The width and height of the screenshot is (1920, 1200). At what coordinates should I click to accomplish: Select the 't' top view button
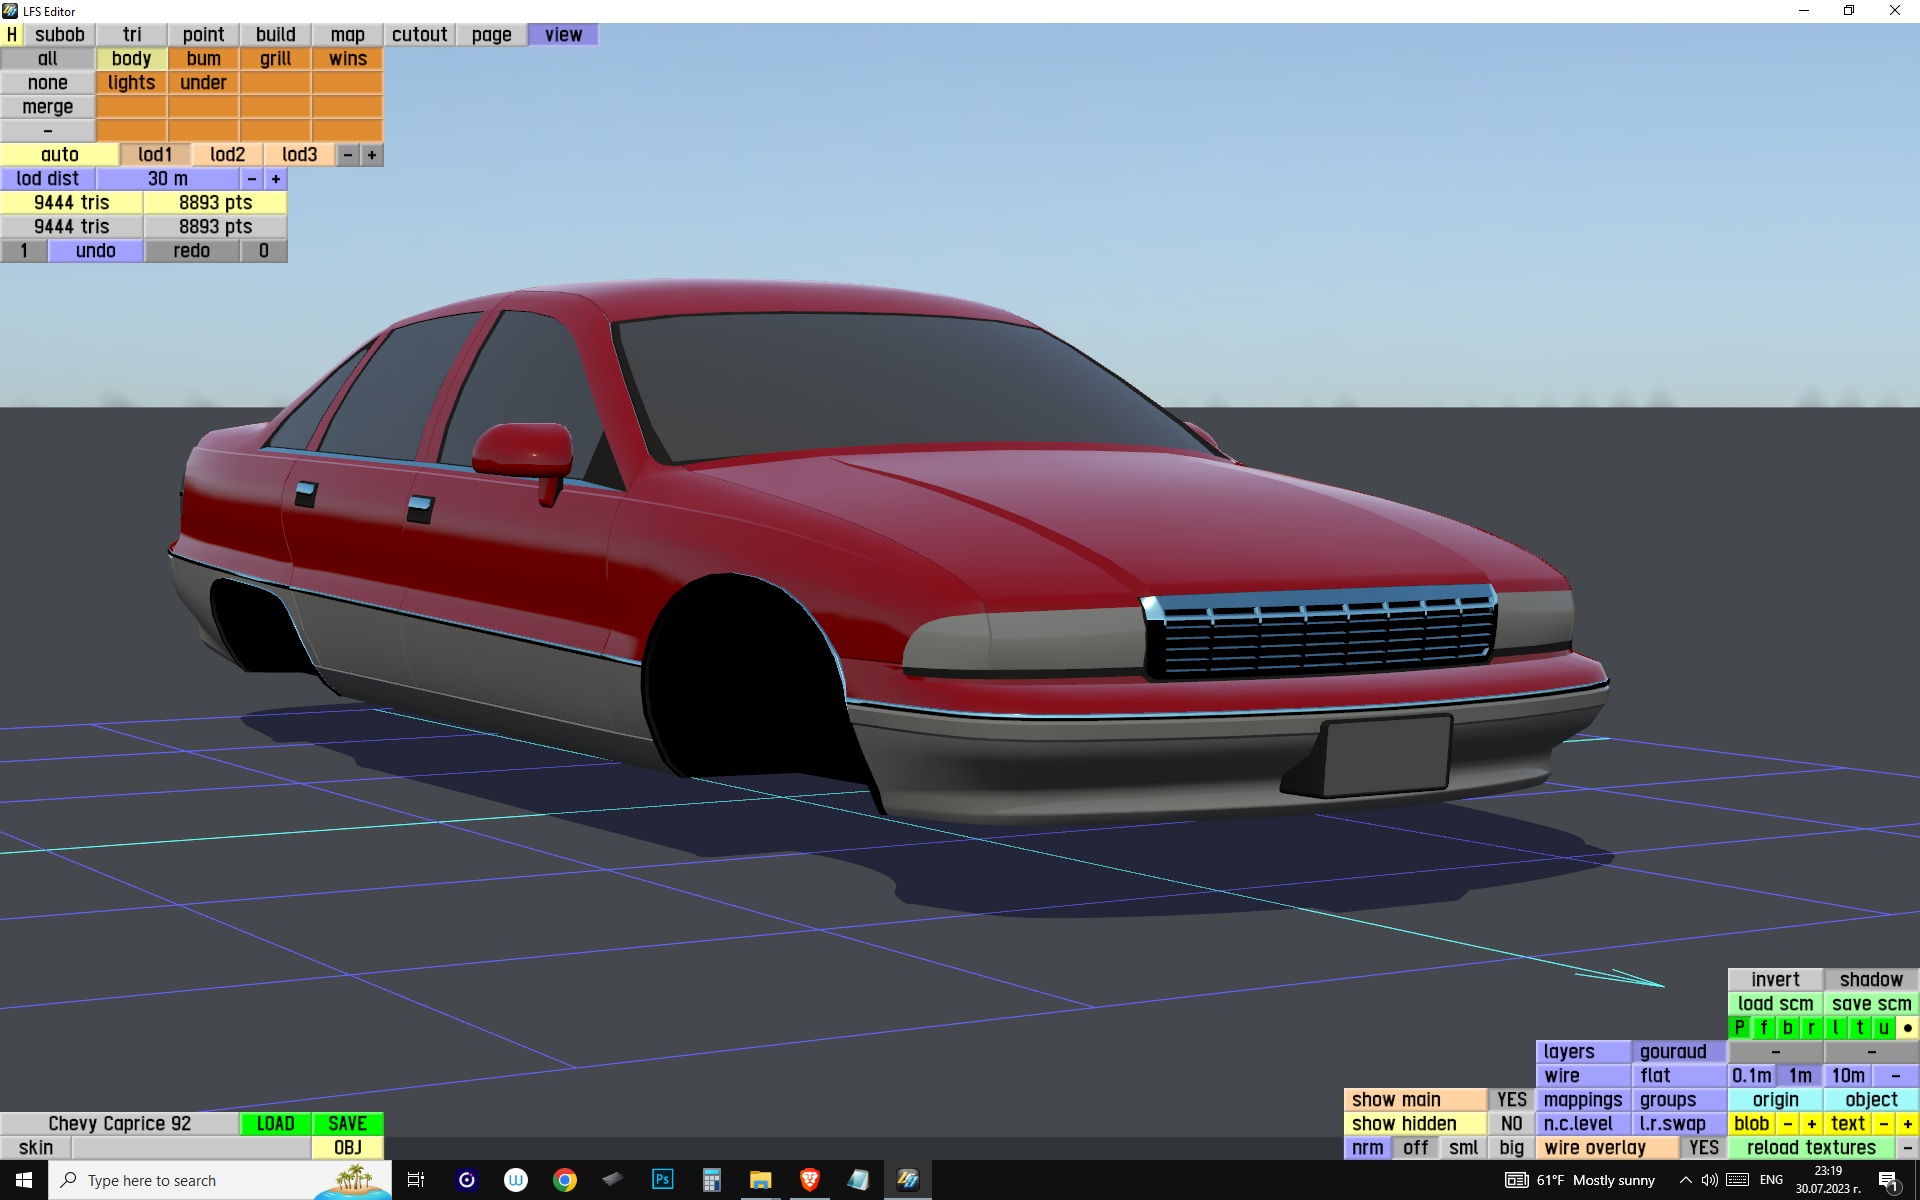pyautogui.click(x=1859, y=1028)
